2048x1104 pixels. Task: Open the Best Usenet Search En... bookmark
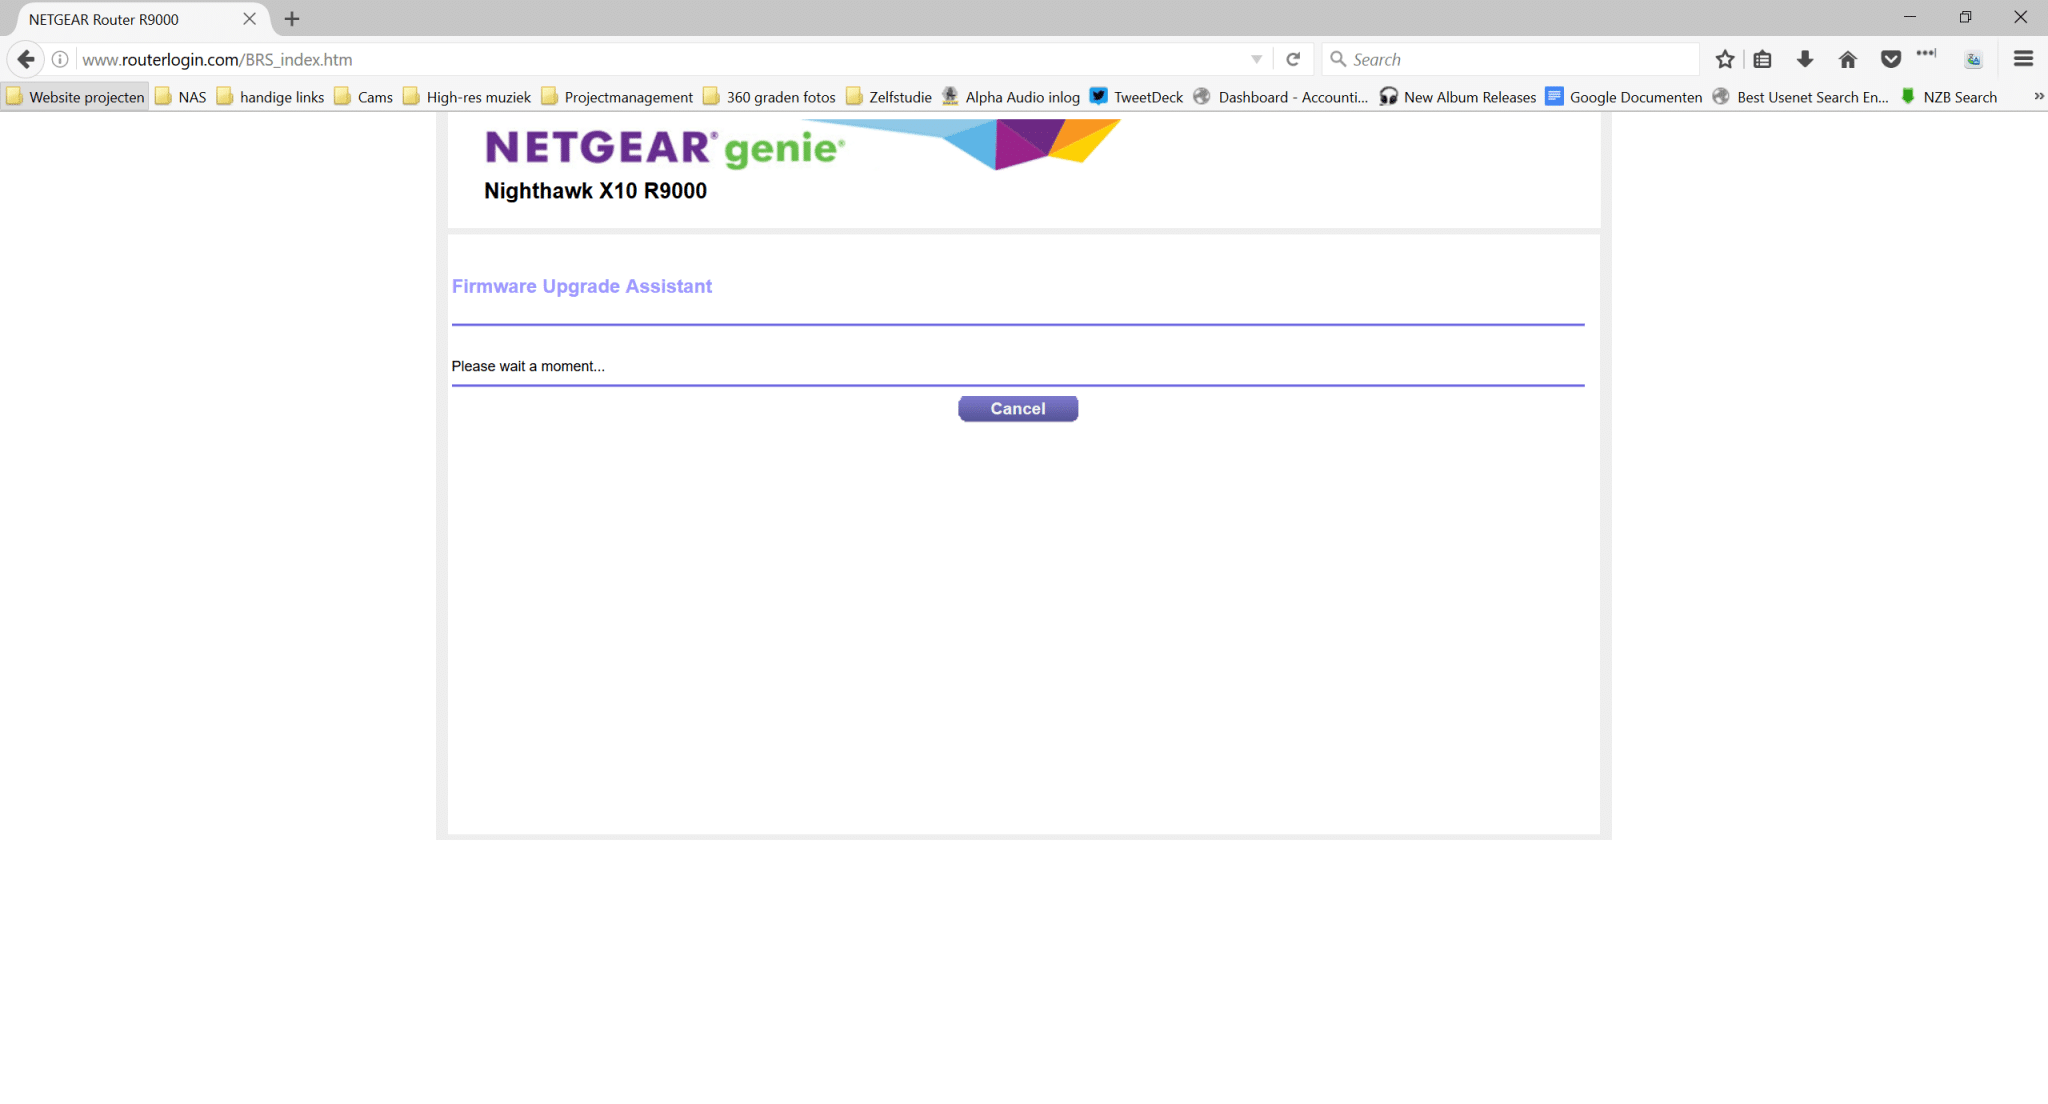(x=1801, y=97)
